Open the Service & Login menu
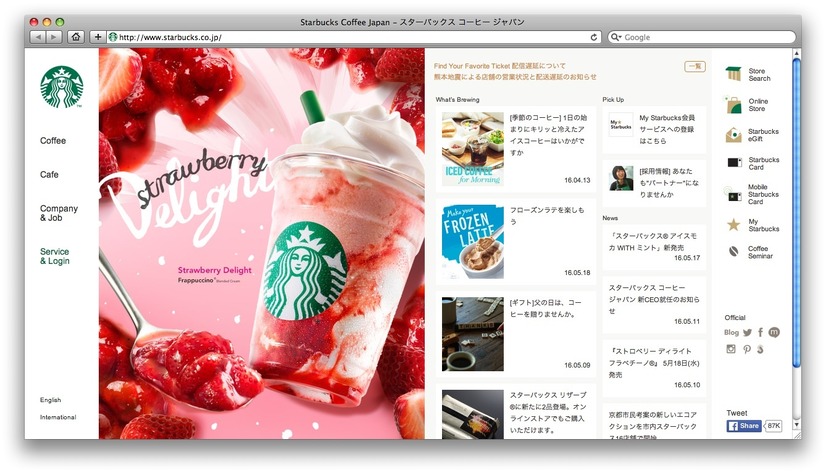This screenshot has height=473, width=826. coord(54,256)
